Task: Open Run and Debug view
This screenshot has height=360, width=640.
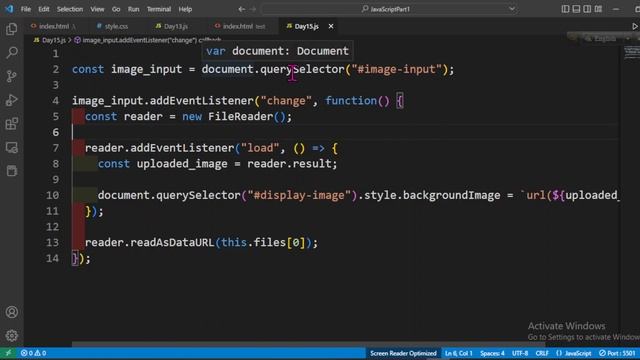Action: click(x=12, y=100)
